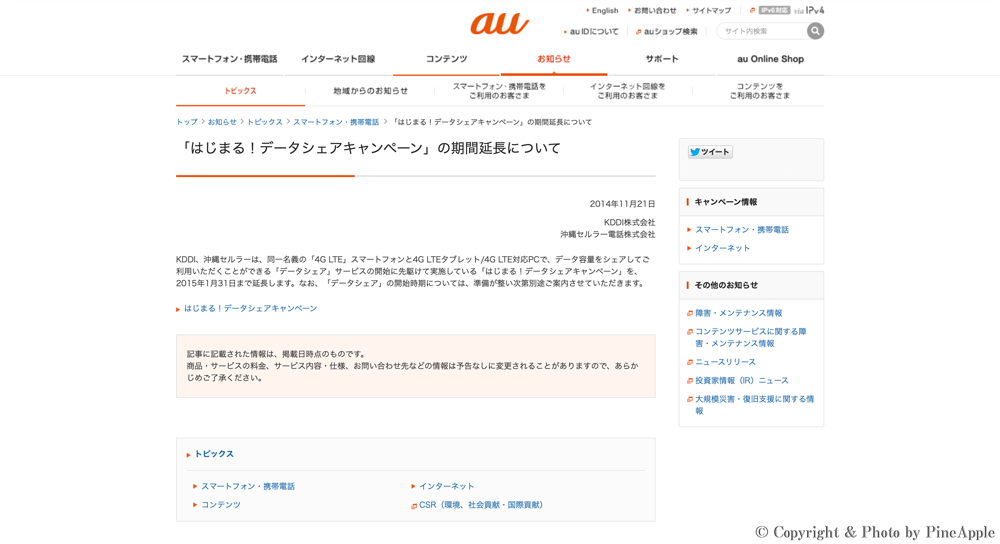Open the CSR（環境、社会貢献・国際貢献） link
The image size is (1000, 544).
click(483, 505)
